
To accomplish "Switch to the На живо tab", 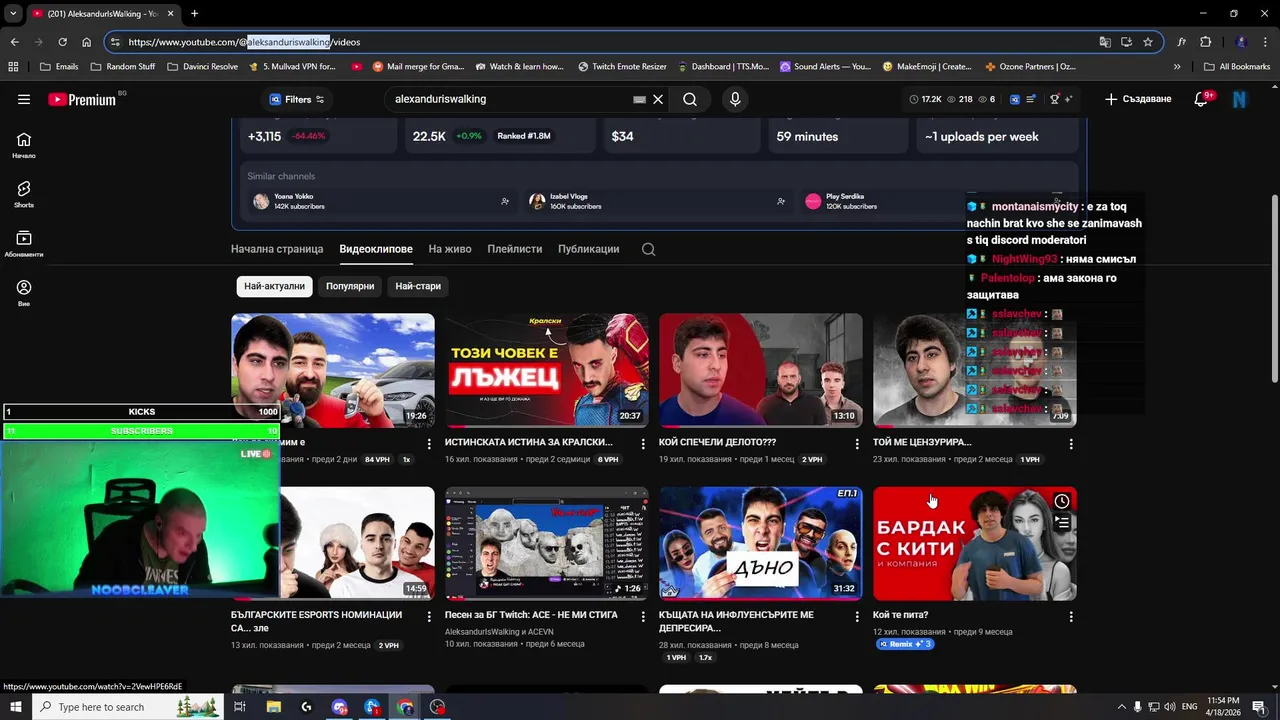I will tap(450, 249).
